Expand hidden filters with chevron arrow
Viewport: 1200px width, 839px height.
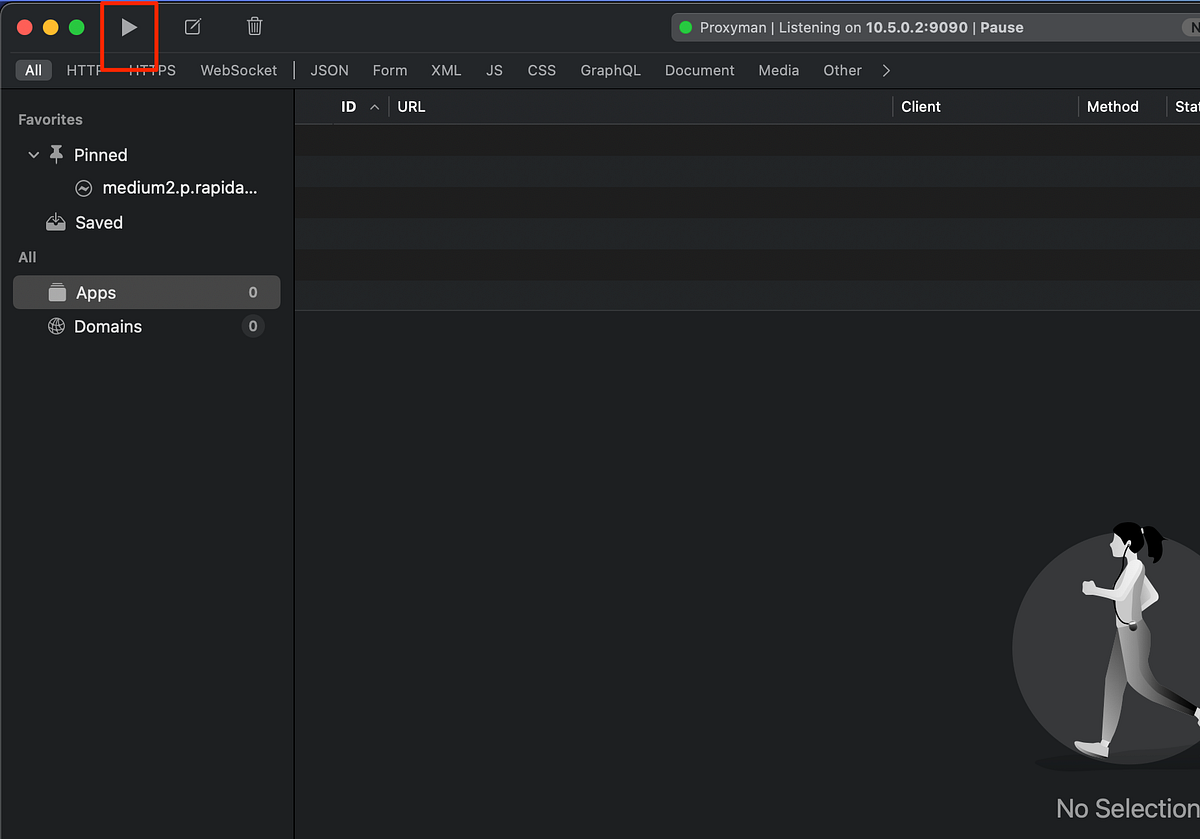(x=886, y=70)
